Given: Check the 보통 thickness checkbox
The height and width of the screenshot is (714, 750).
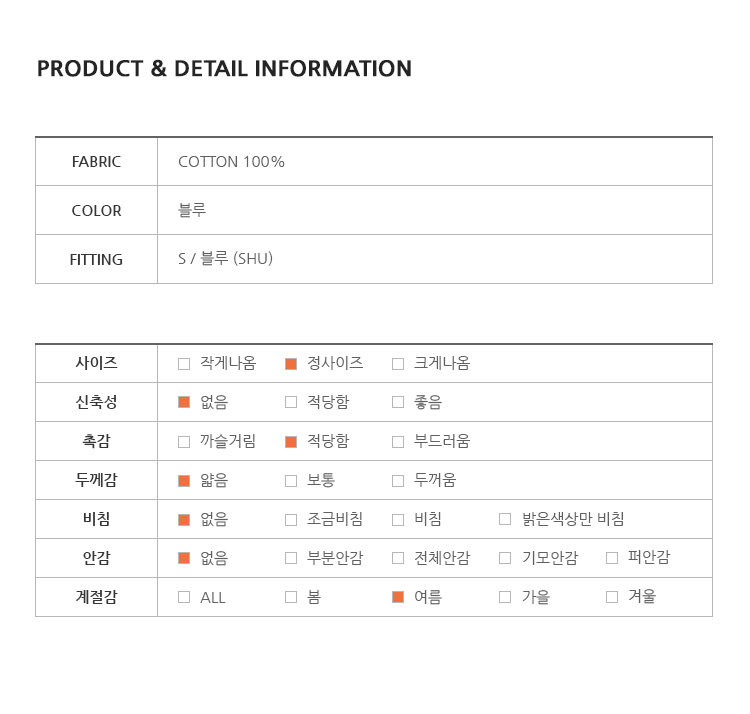Looking at the screenshot, I should click(x=291, y=481).
